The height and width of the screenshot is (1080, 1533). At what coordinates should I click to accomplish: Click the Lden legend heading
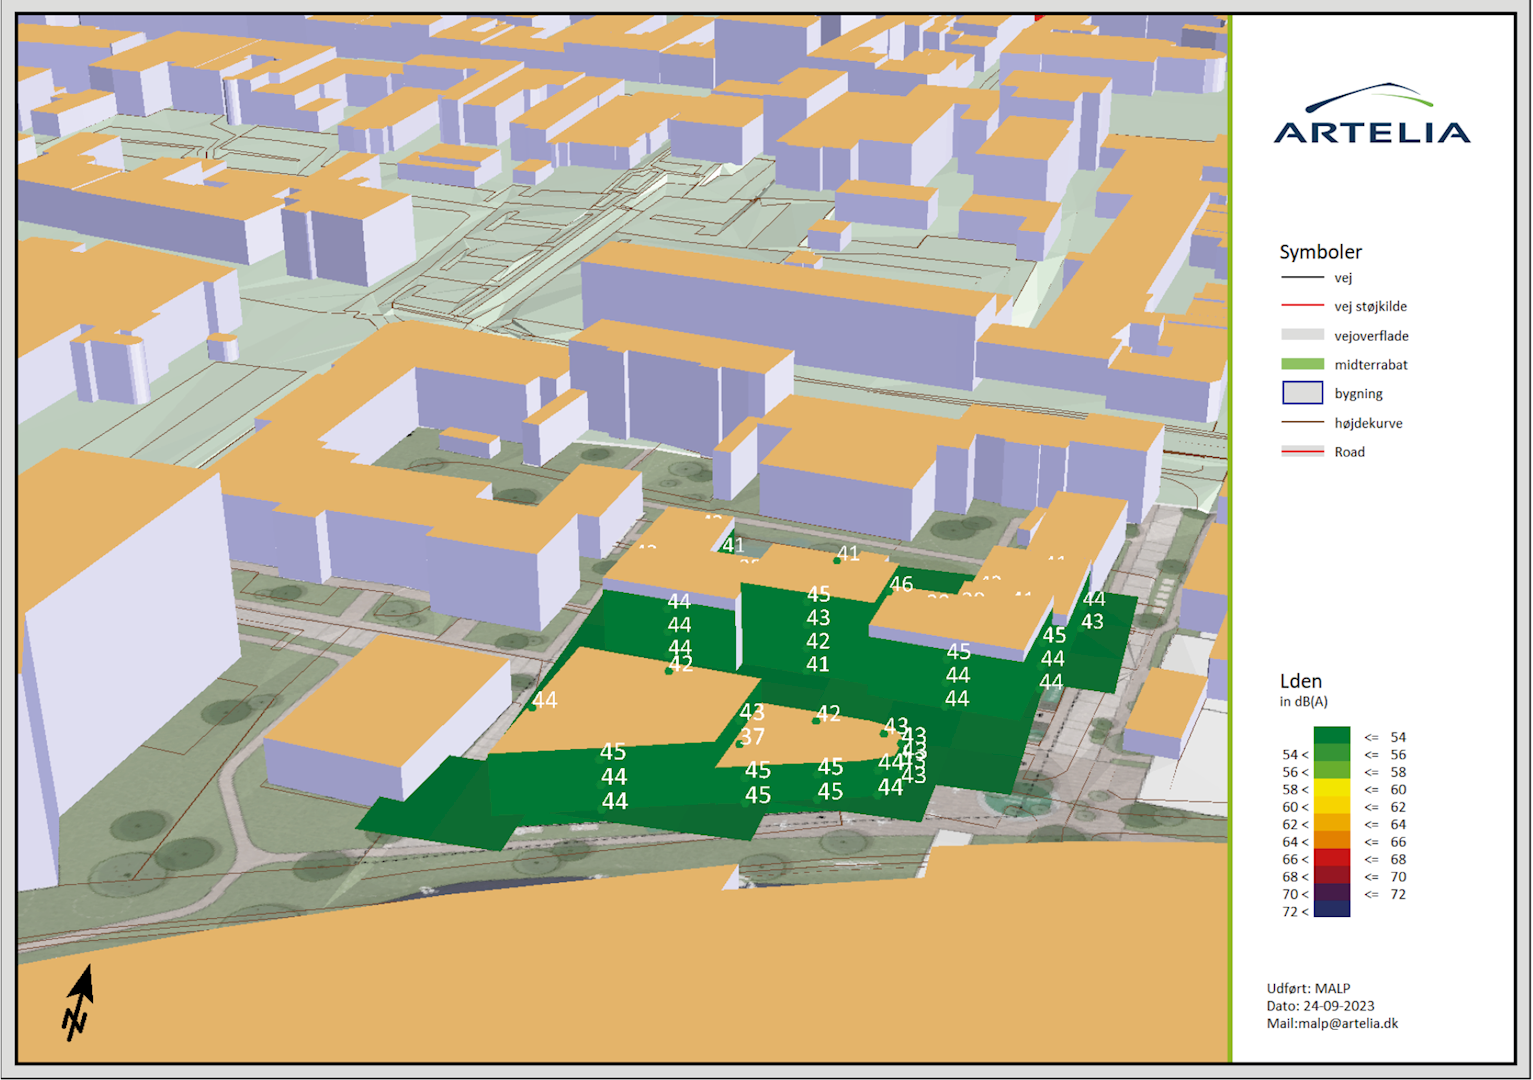coord(1300,681)
